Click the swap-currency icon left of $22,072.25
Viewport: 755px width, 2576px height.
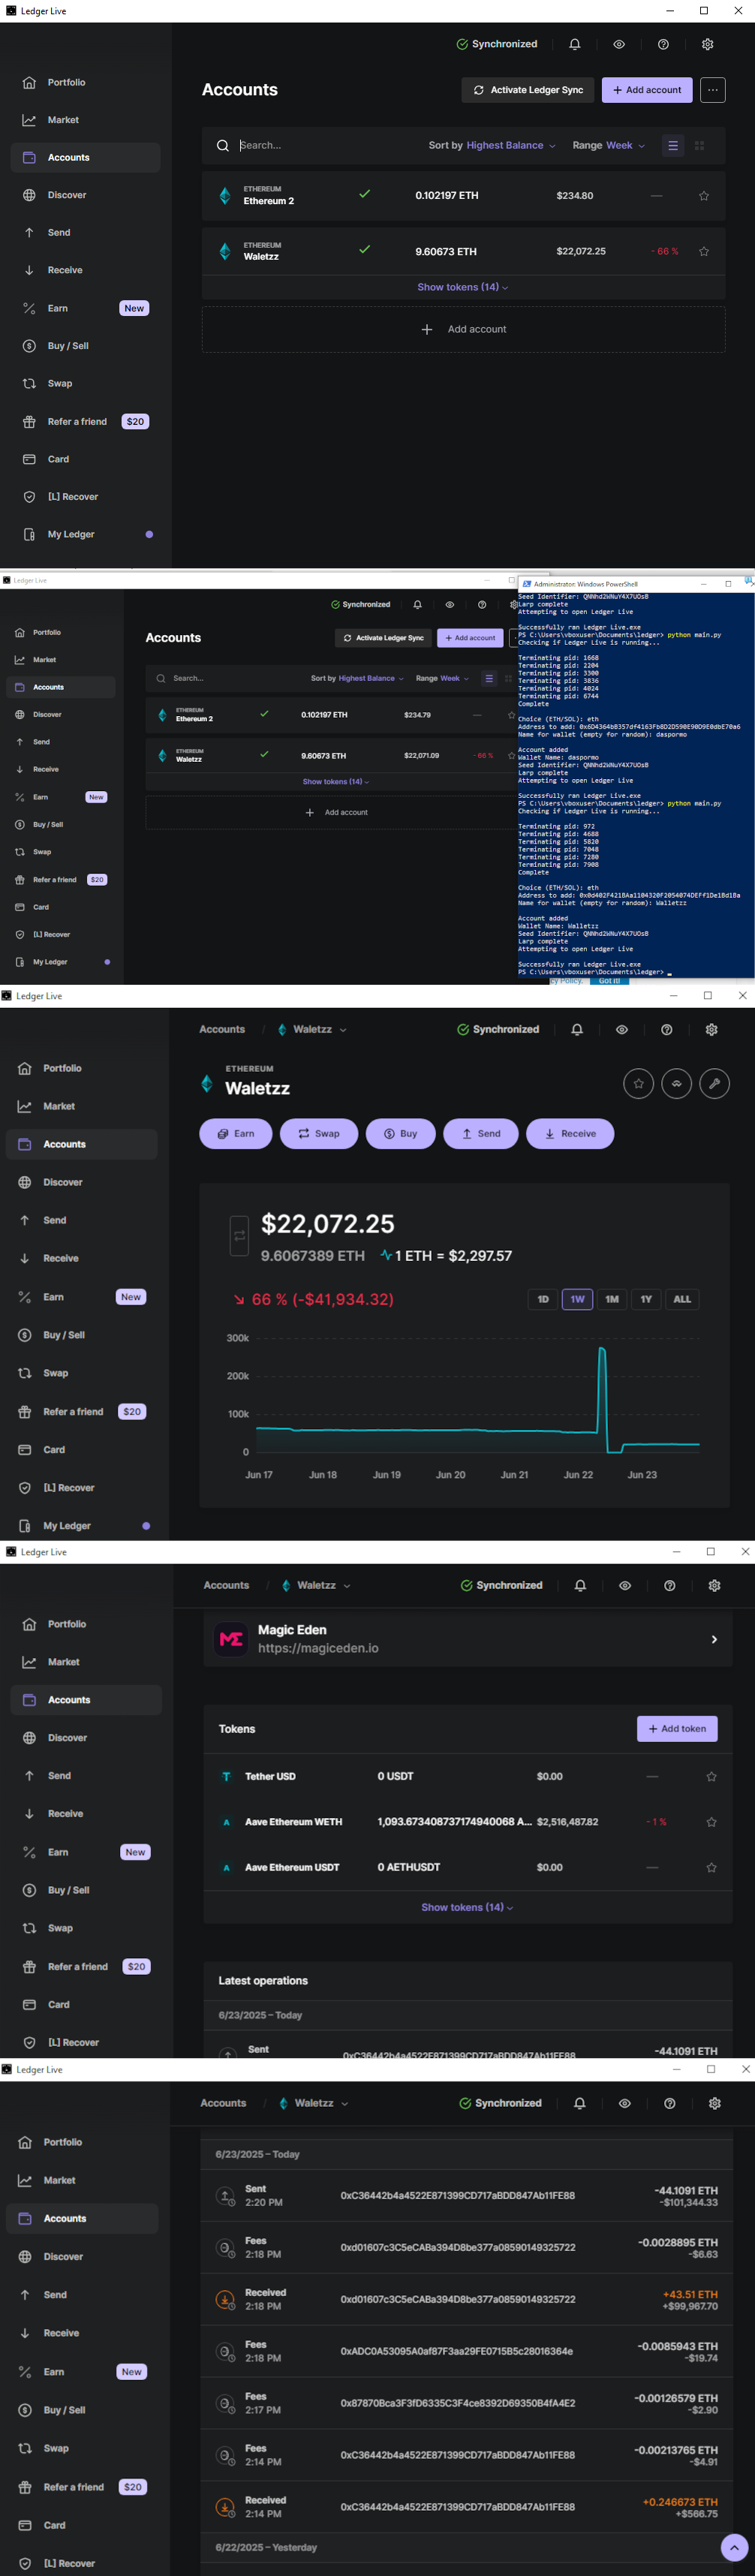[x=239, y=1236]
